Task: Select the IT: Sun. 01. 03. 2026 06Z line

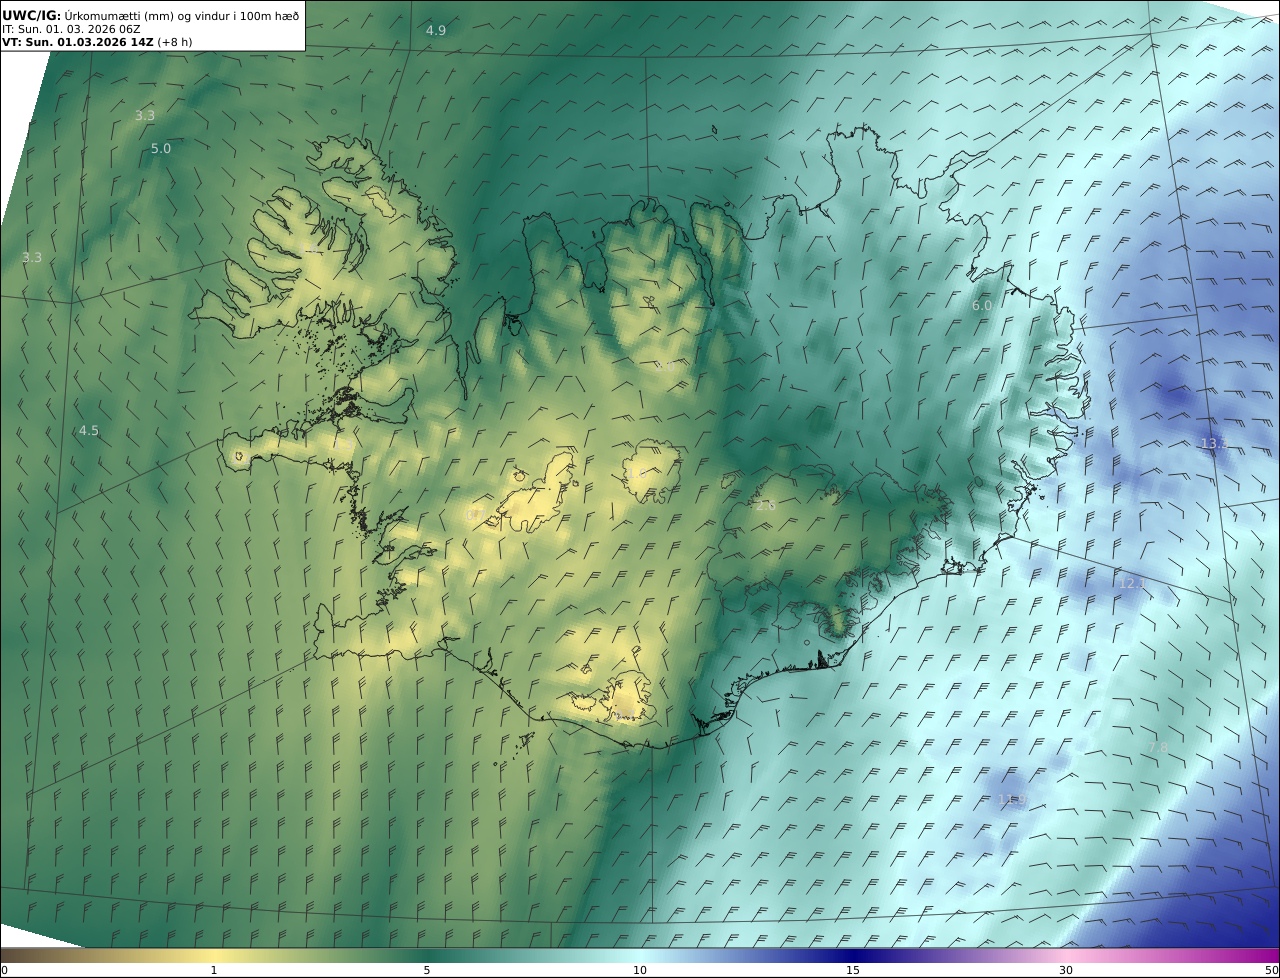Action: tap(71, 29)
